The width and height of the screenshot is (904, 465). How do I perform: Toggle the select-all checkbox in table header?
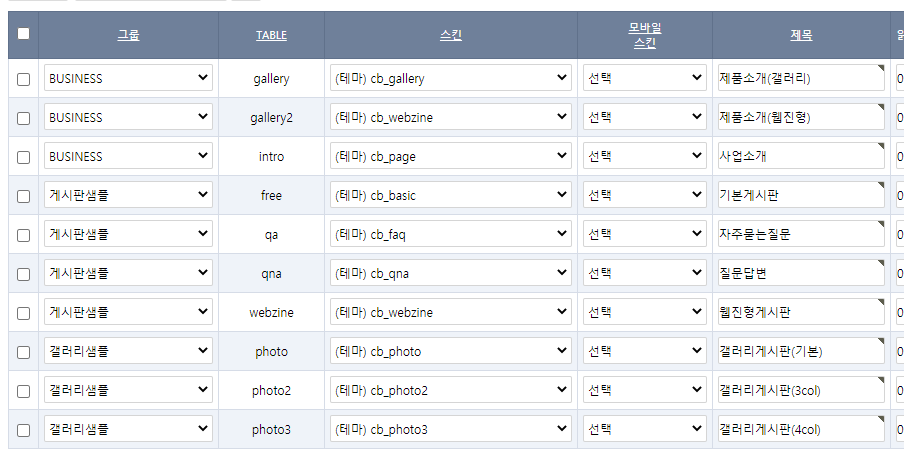(24, 33)
